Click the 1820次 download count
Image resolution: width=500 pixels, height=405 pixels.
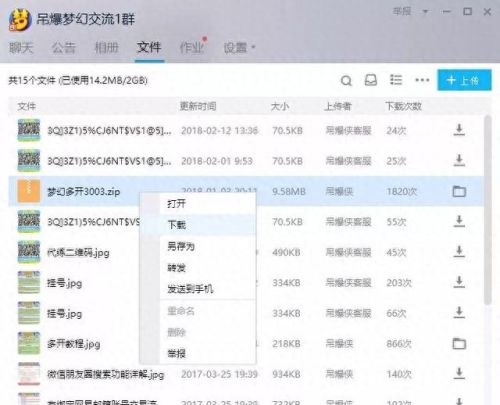(x=401, y=192)
